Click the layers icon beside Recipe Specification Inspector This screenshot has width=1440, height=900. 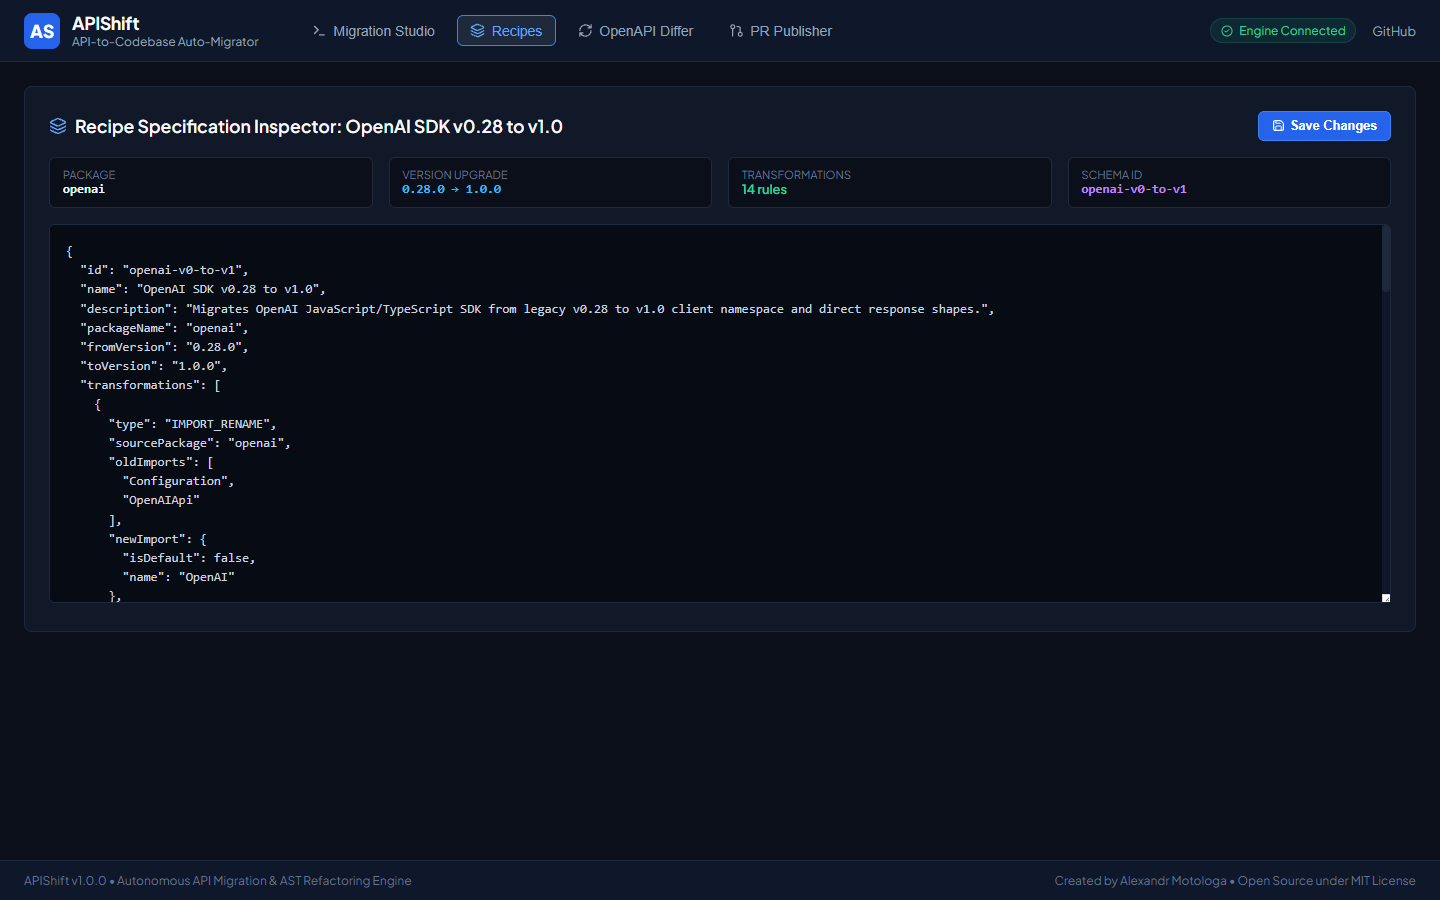coord(58,126)
